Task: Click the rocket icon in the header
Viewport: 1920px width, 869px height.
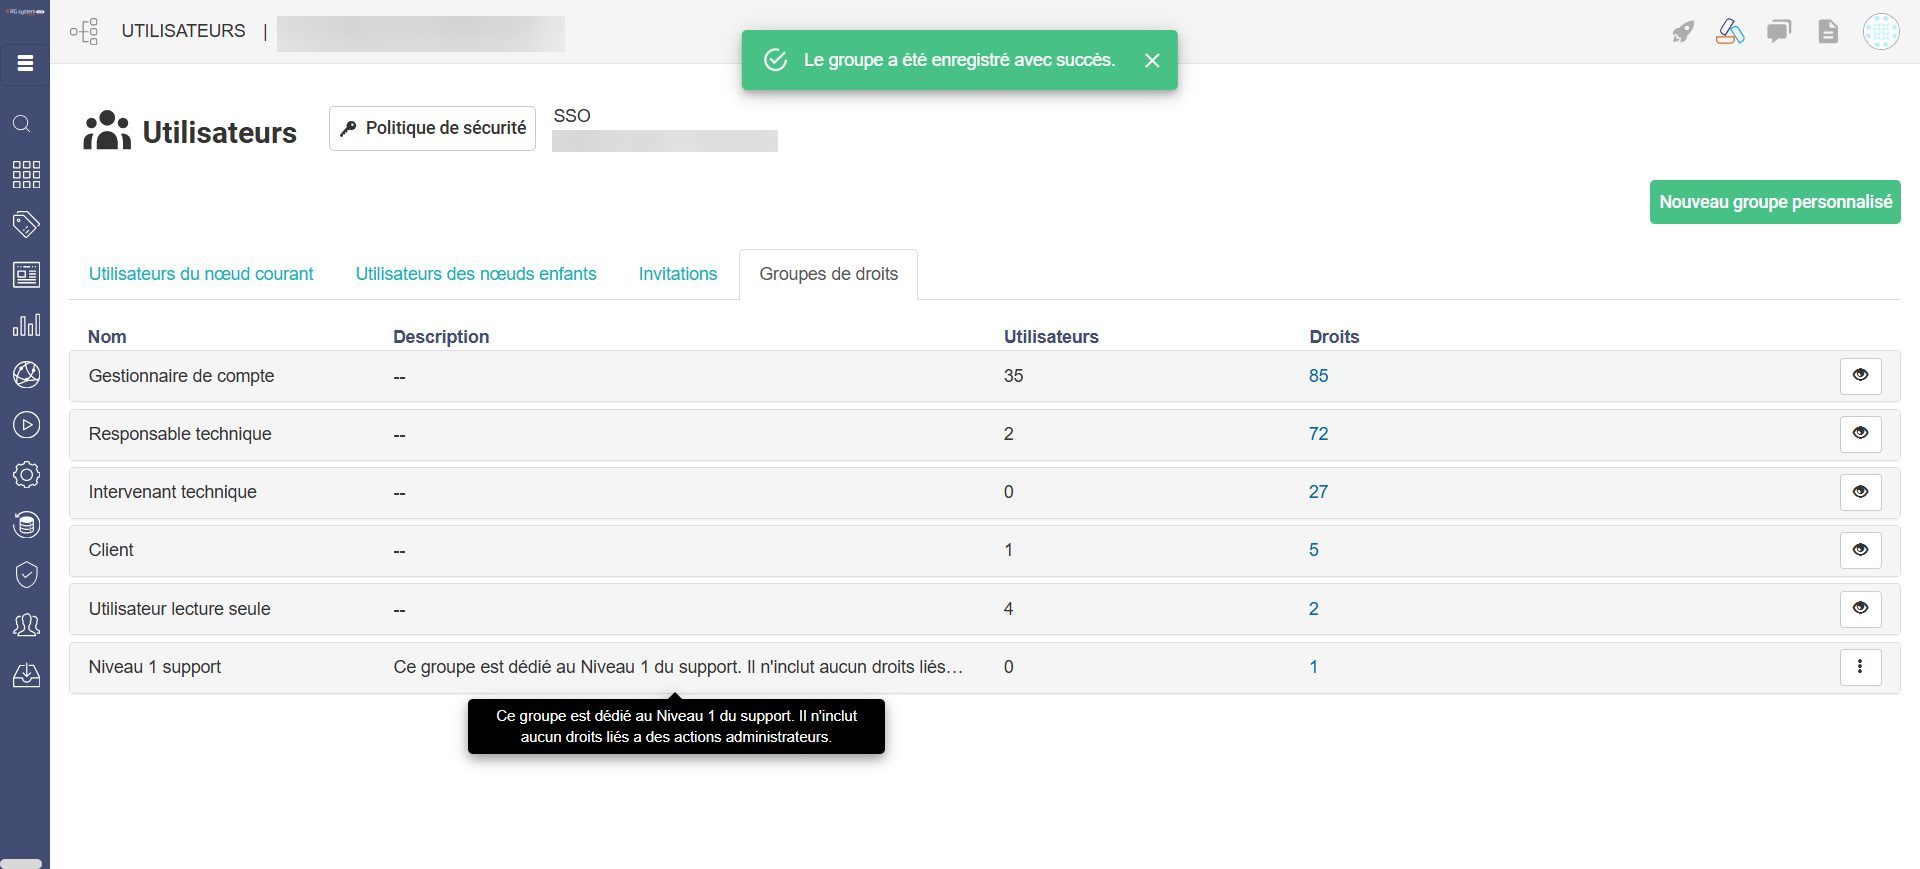Action: click(1683, 32)
